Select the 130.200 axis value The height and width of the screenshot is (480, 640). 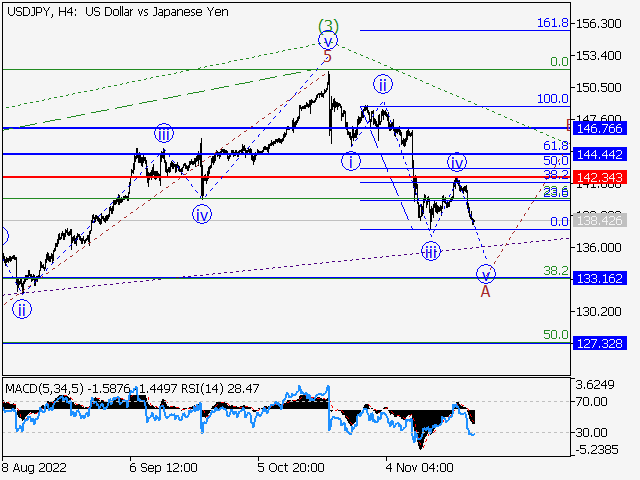[x=598, y=311]
